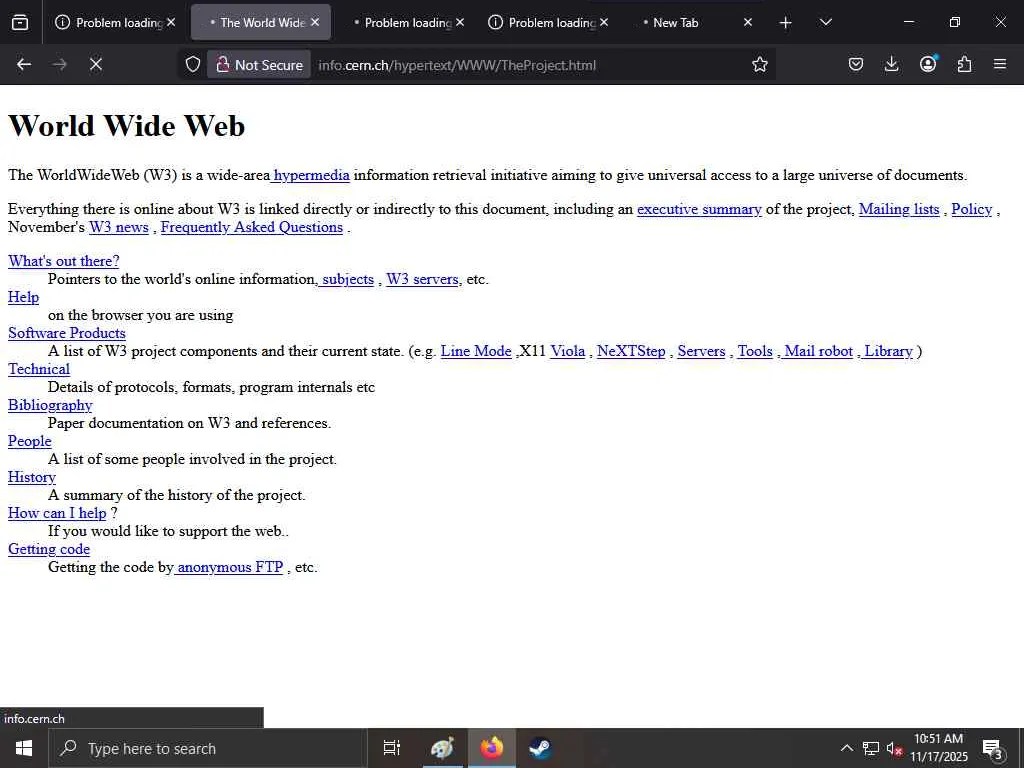Screen dimensions: 1024x768
Task: Open the W3 servers link
Action: 422,279
